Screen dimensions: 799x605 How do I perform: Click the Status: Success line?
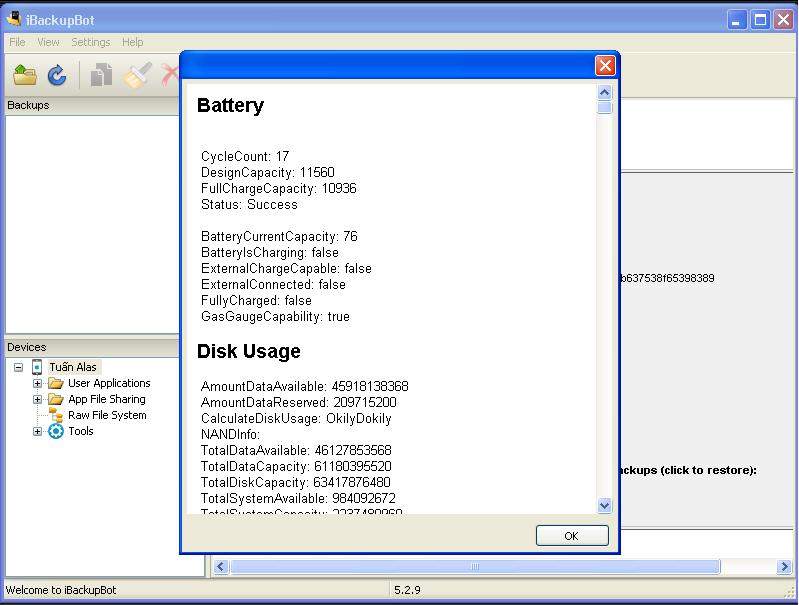click(x=249, y=204)
